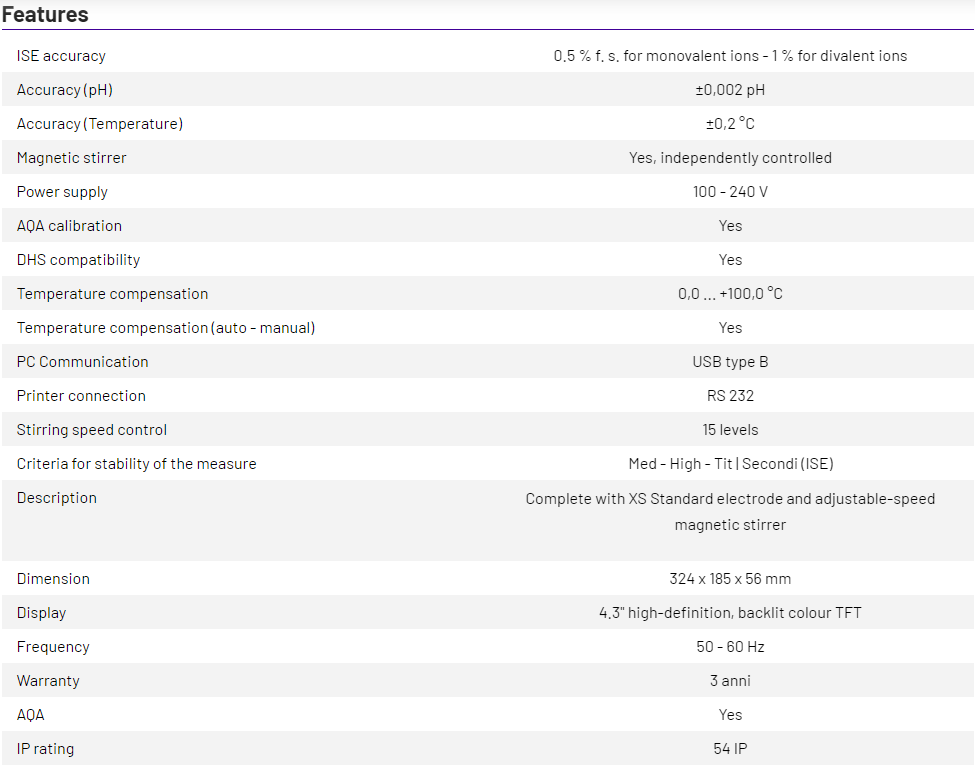This screenshot has height=768, width=975.
Task: Click the Features heading
Action: (45, 15)
